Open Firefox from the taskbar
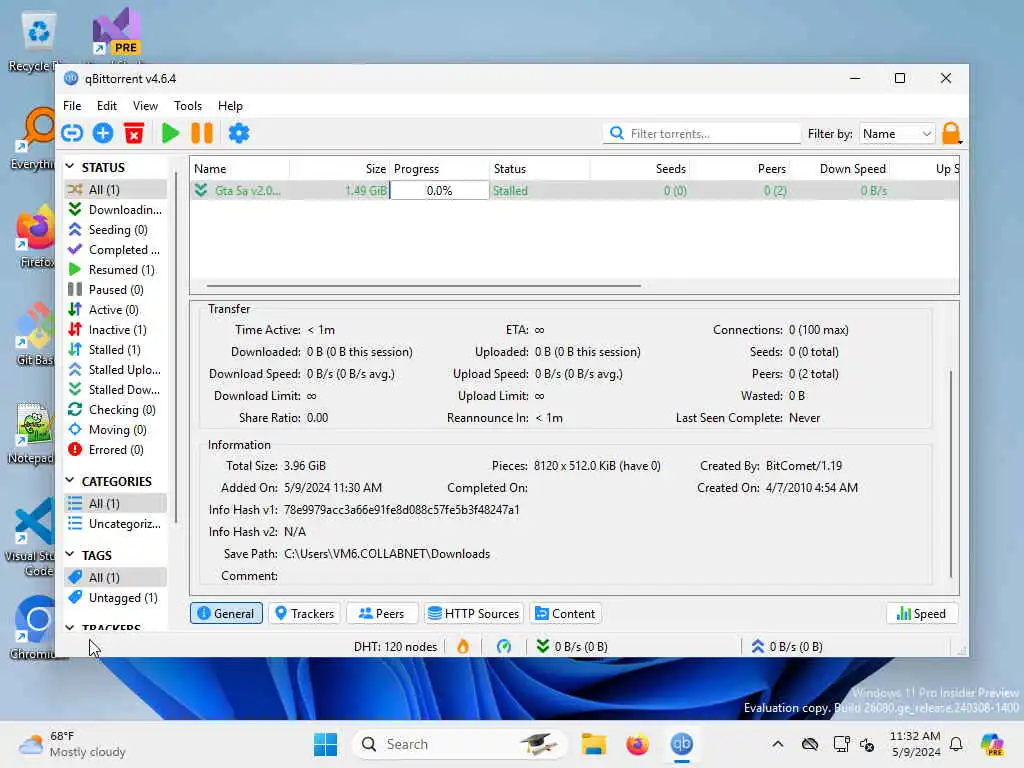1024x768 pixels. (x=637, y=744)
